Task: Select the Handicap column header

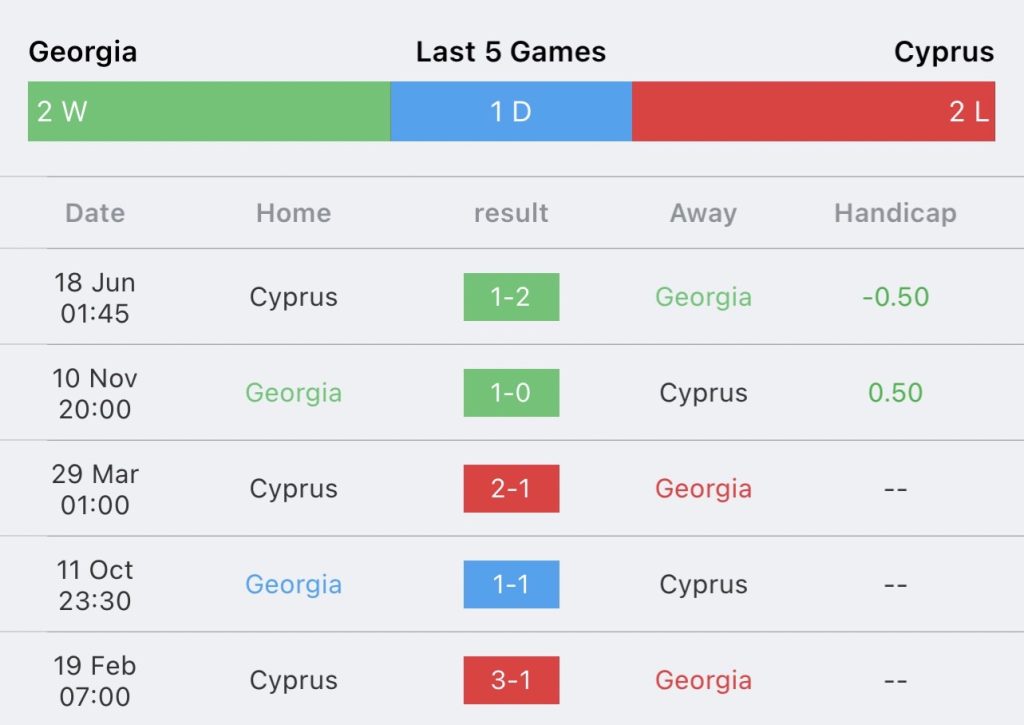Action: [895, 214]
